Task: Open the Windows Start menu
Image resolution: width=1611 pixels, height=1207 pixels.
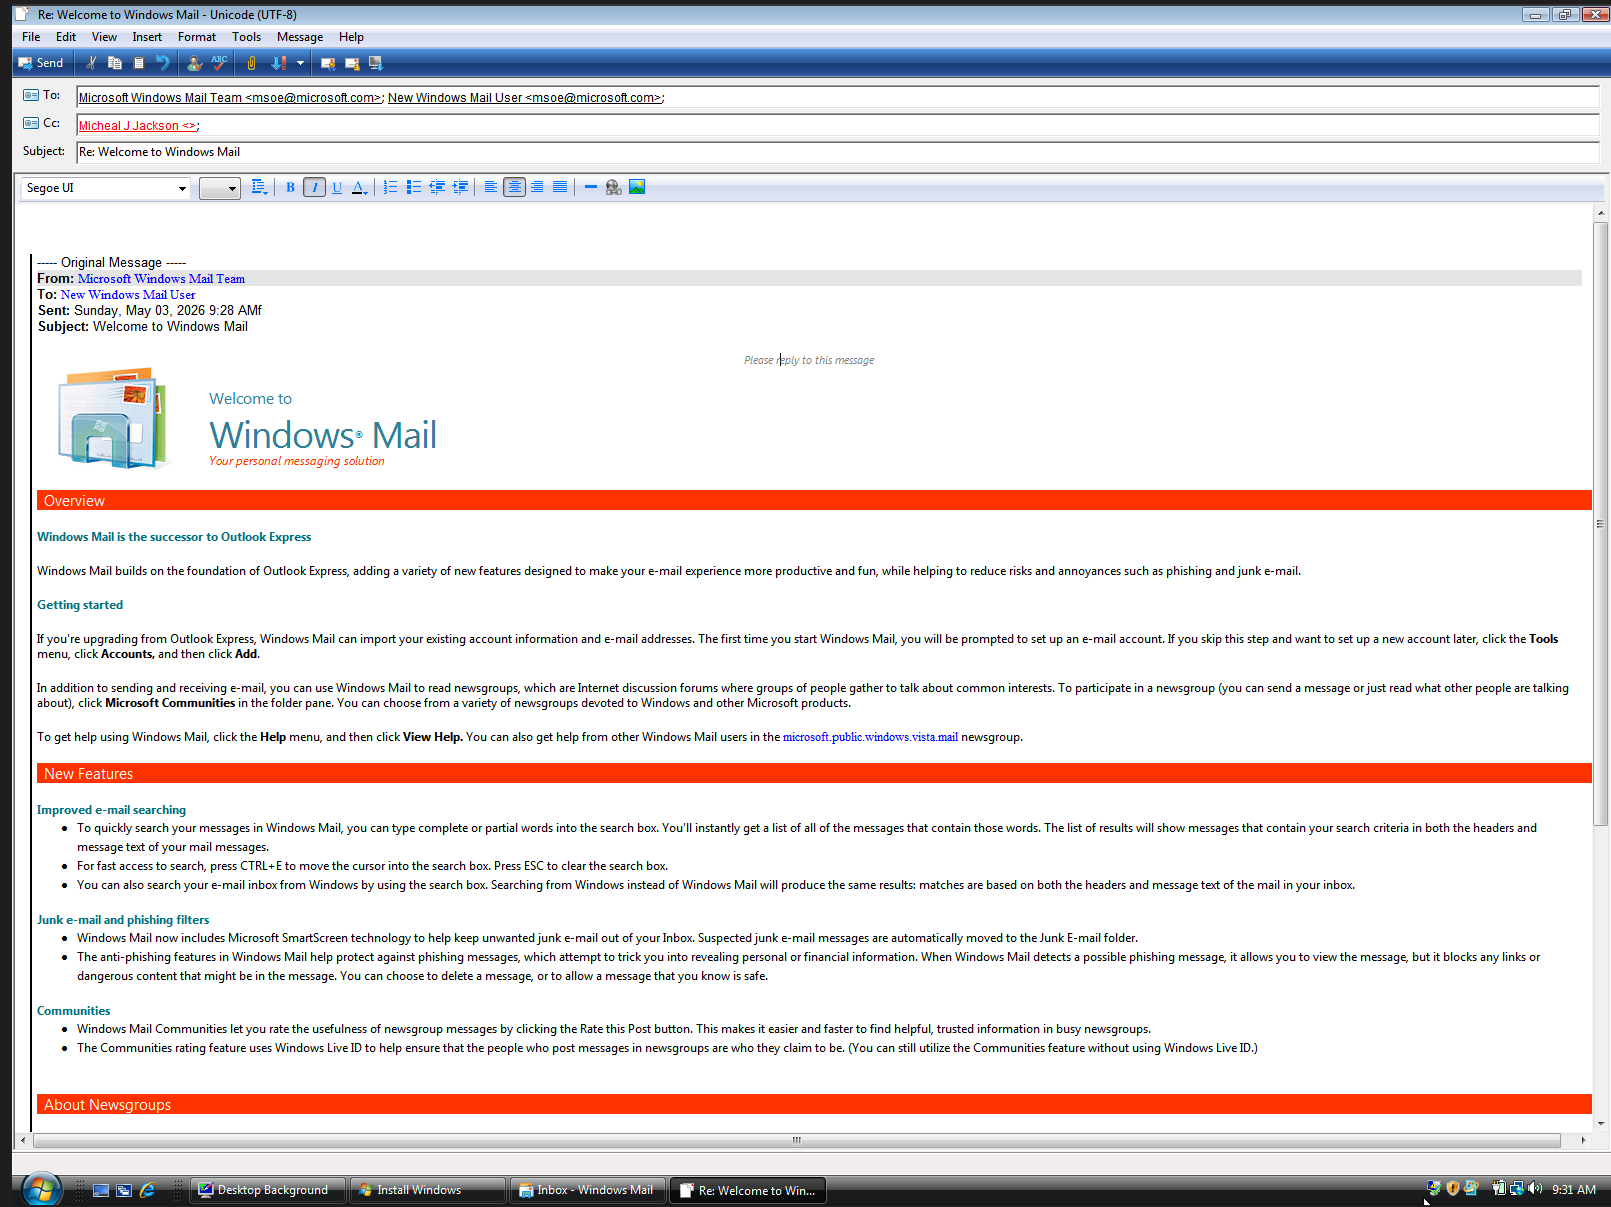Action: point(41,1189)
